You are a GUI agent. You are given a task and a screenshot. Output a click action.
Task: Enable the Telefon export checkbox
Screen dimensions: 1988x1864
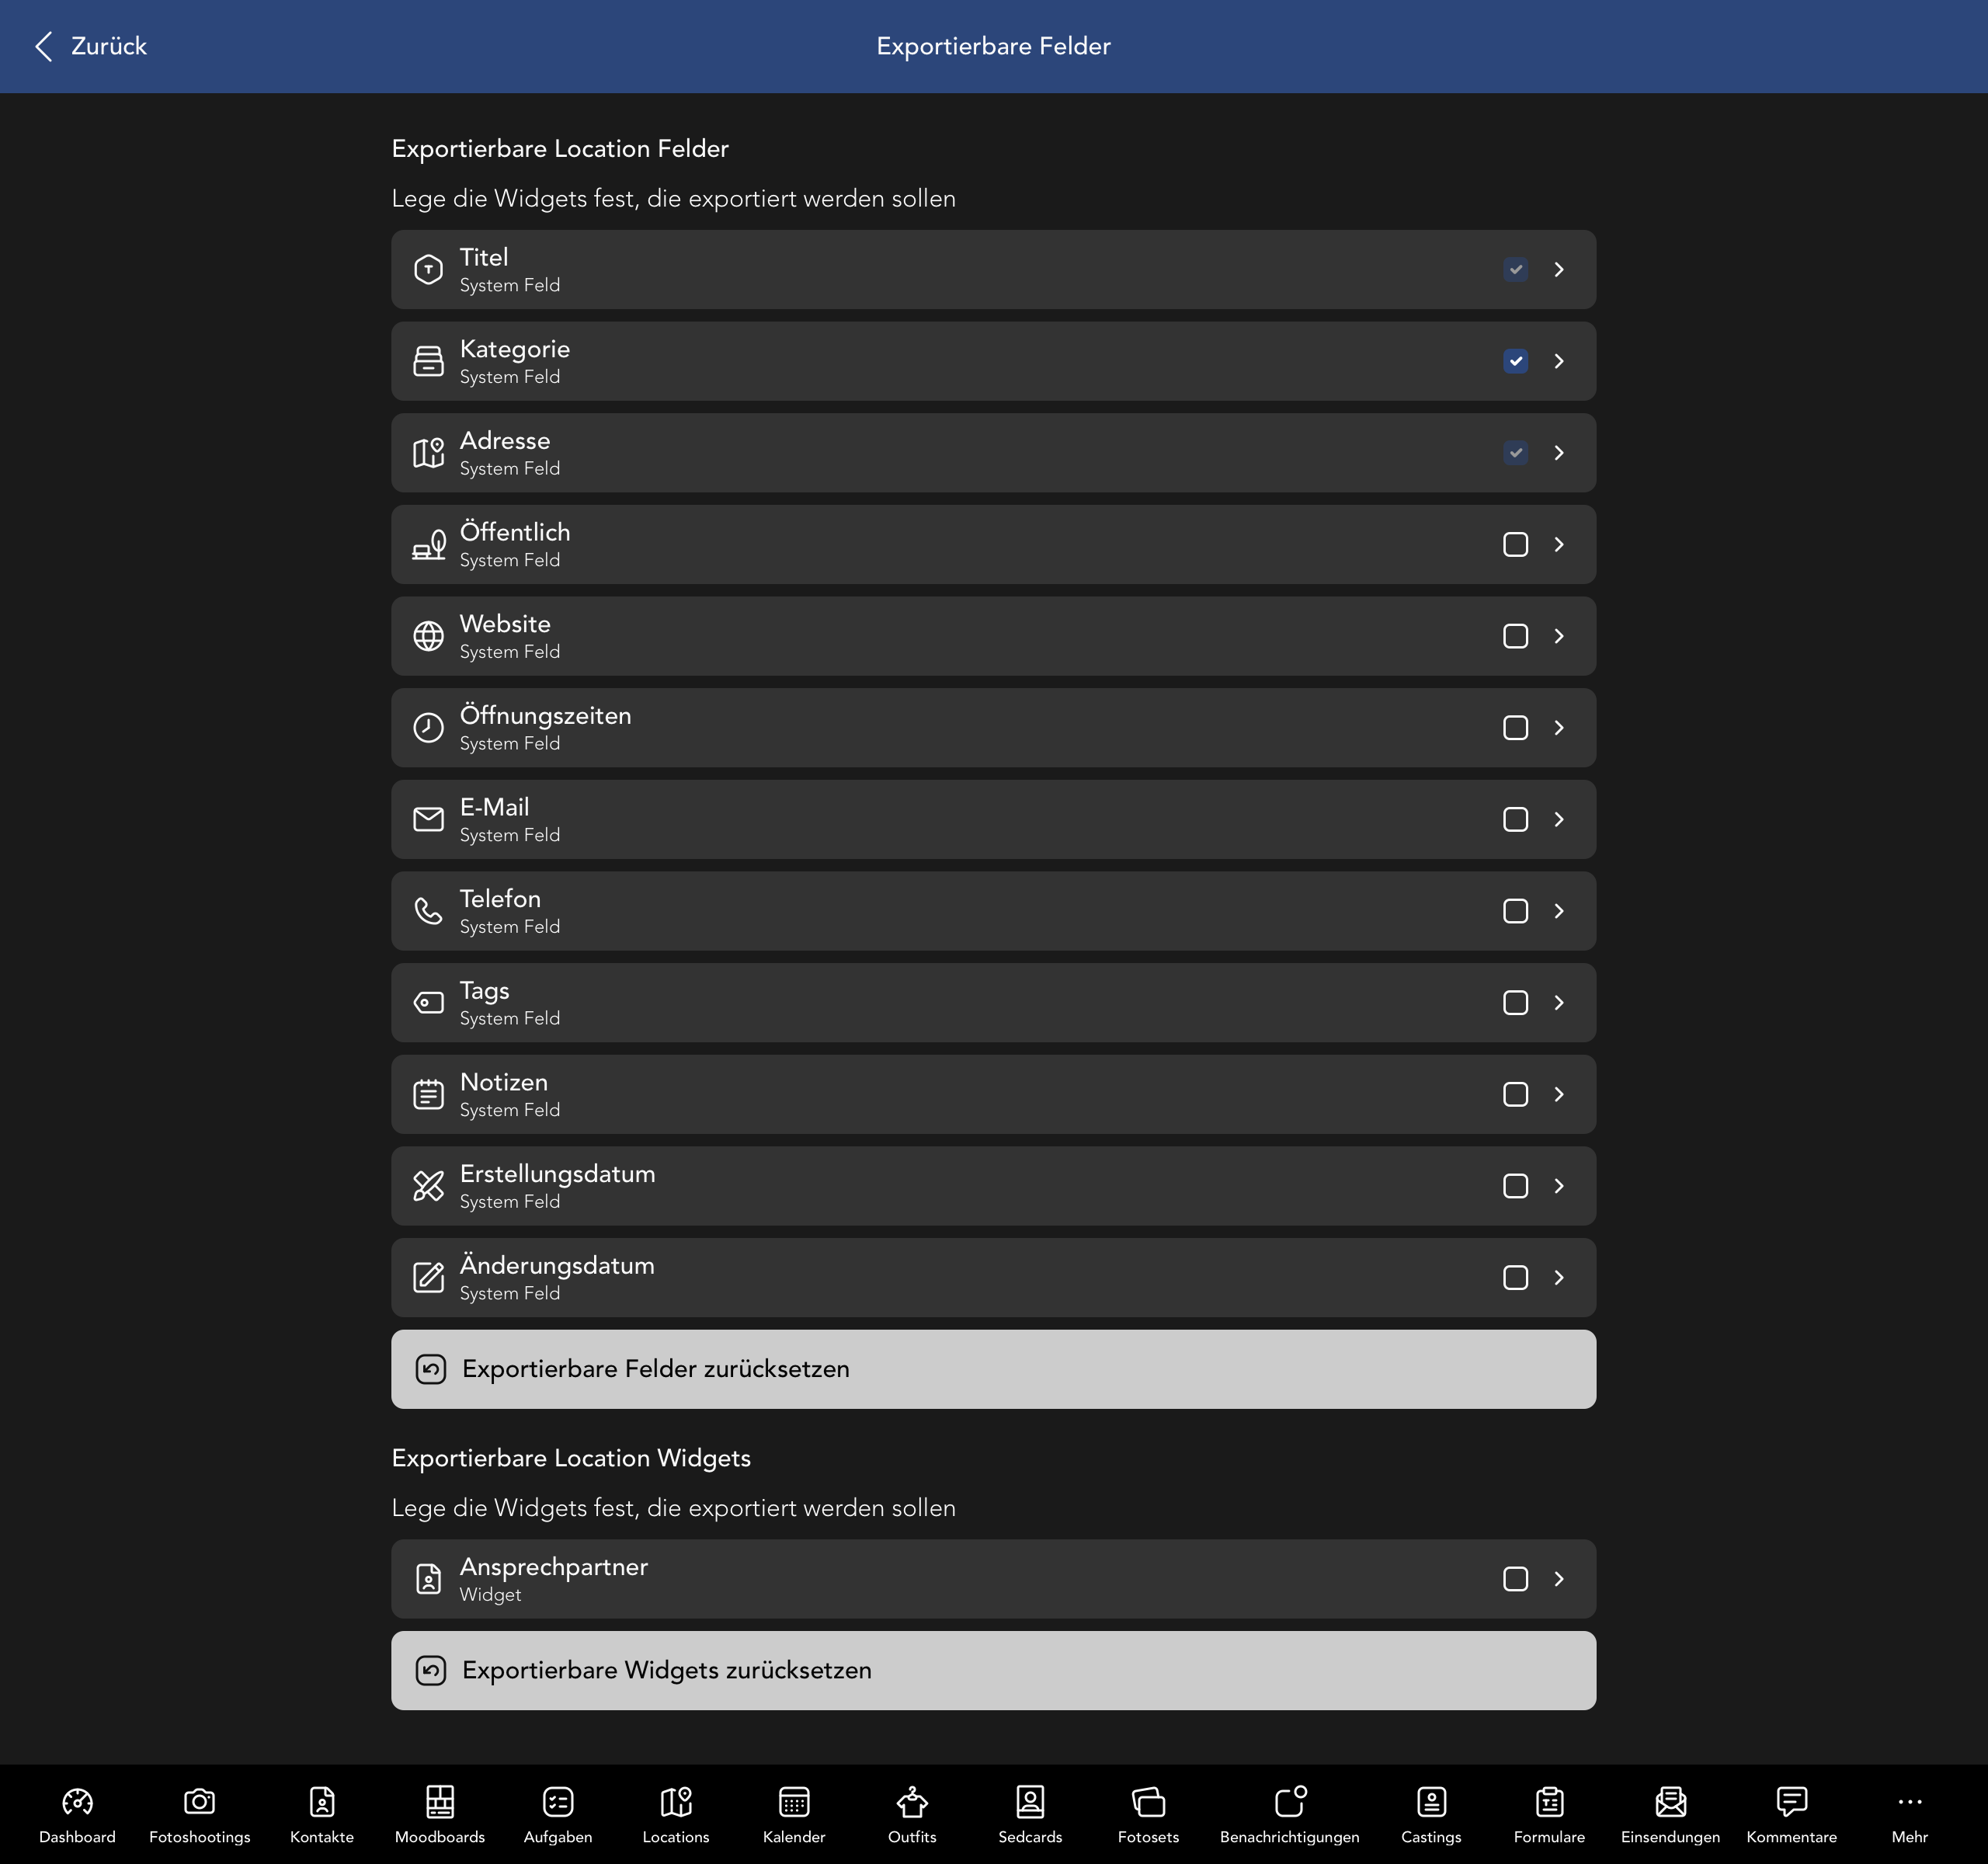tap(1515, 911)
